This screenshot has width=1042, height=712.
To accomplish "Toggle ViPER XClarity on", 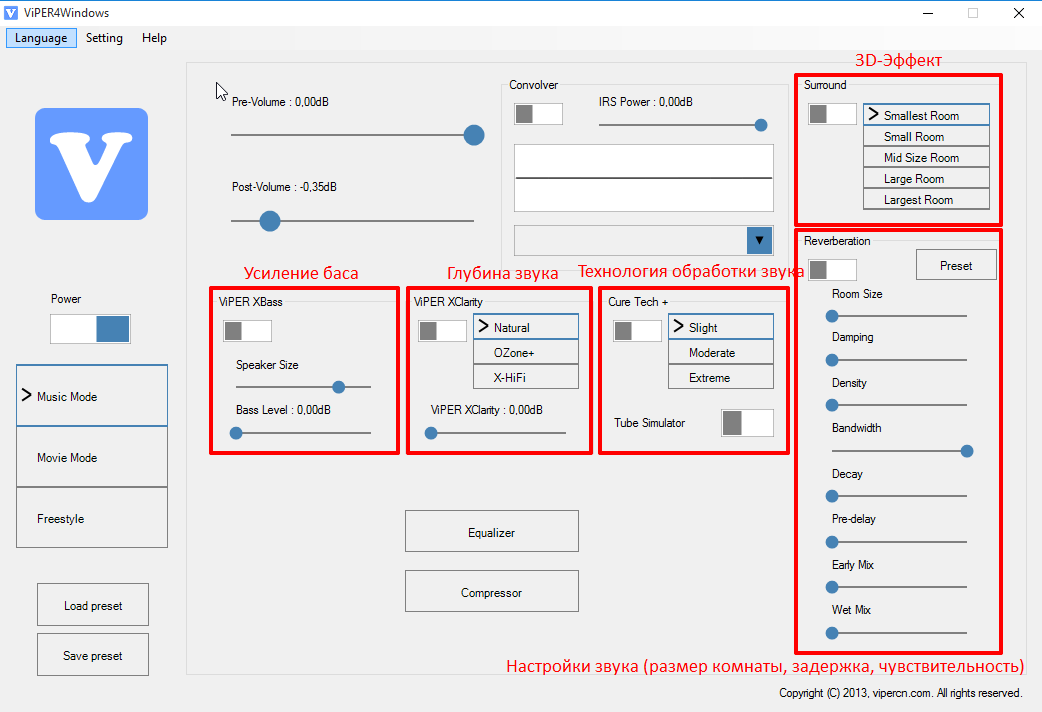I will point(442,330).
